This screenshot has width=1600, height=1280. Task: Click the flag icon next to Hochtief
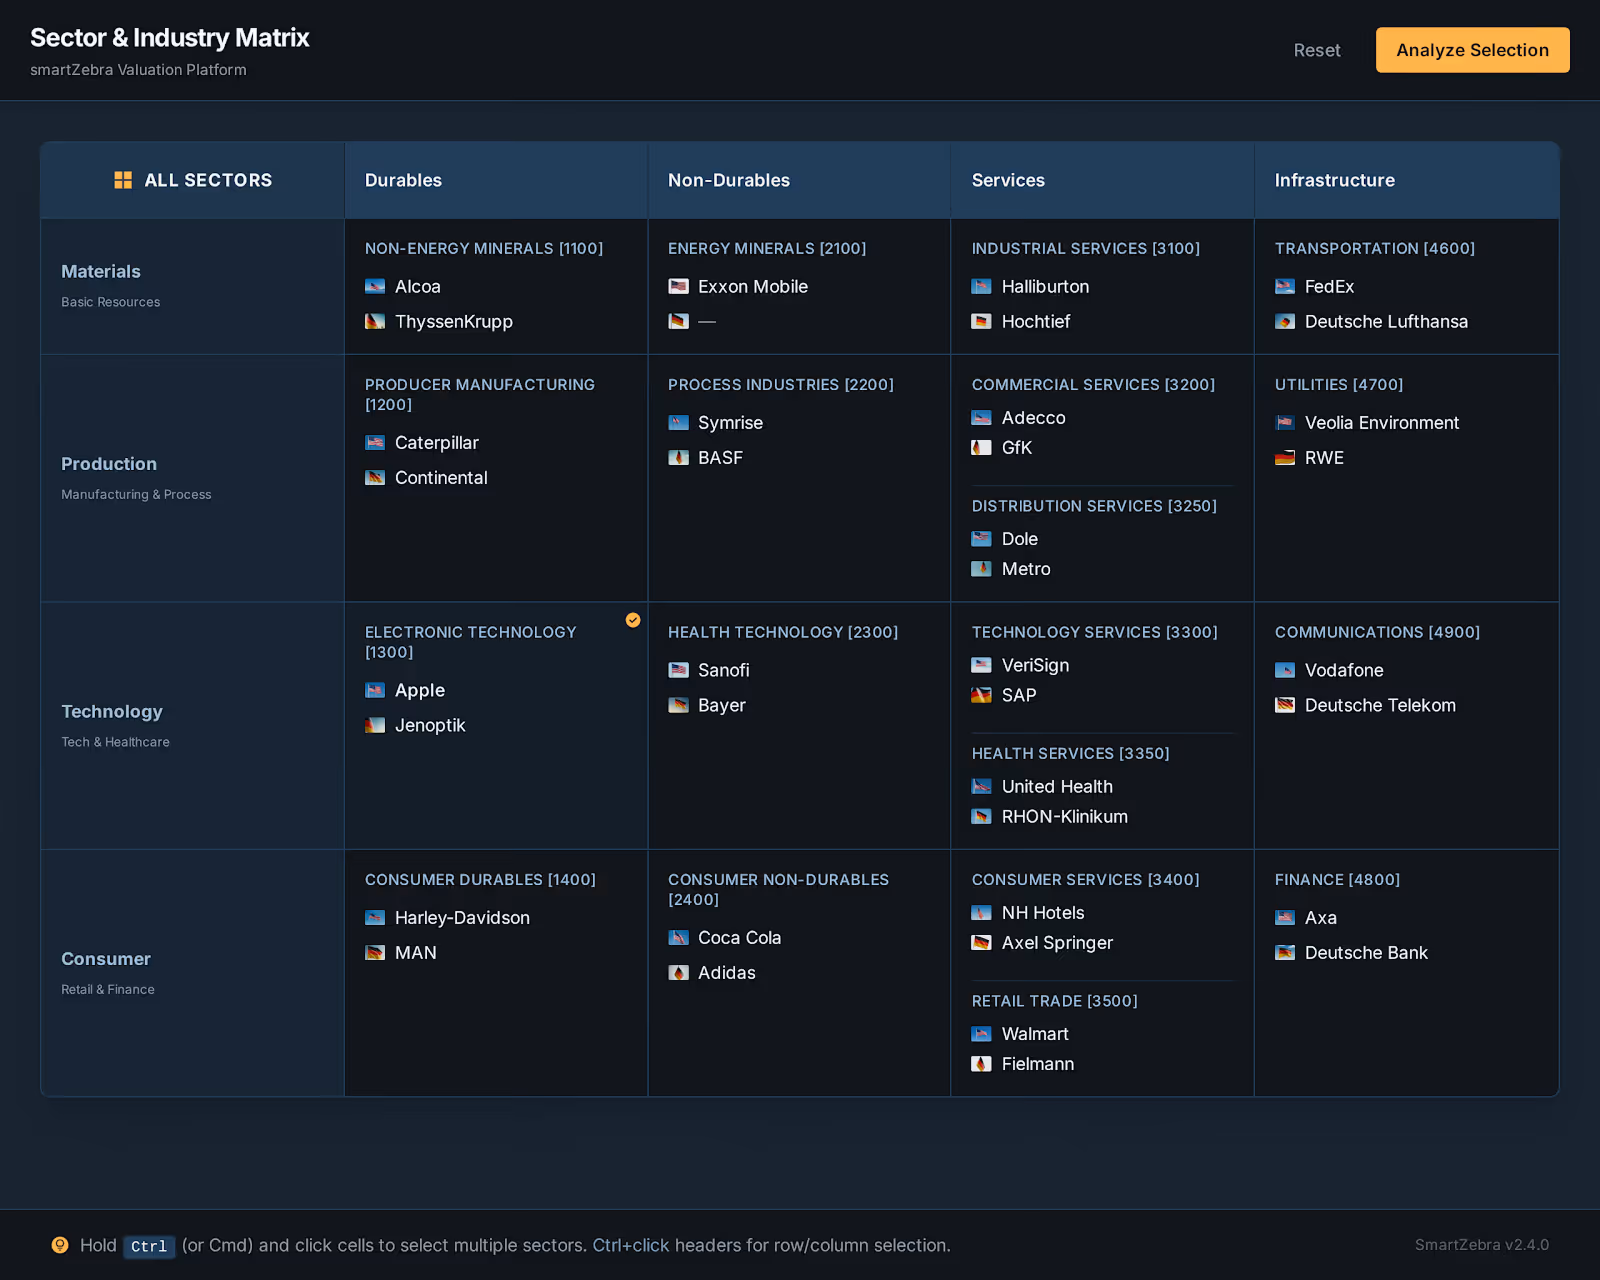[x=981, y=322]
